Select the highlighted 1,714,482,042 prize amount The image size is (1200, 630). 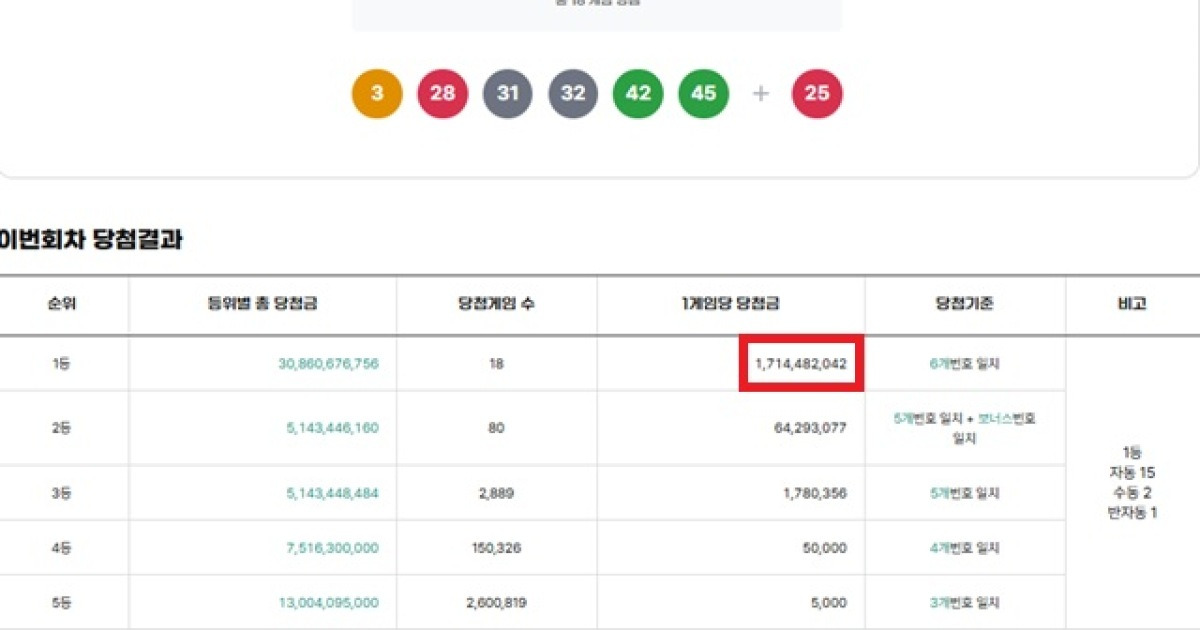[x=800, y=364]
